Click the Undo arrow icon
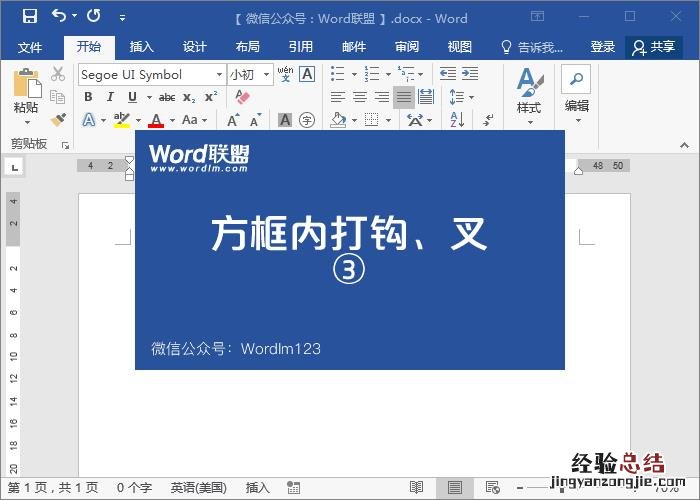The image size is (700, 500). point(59,17)
